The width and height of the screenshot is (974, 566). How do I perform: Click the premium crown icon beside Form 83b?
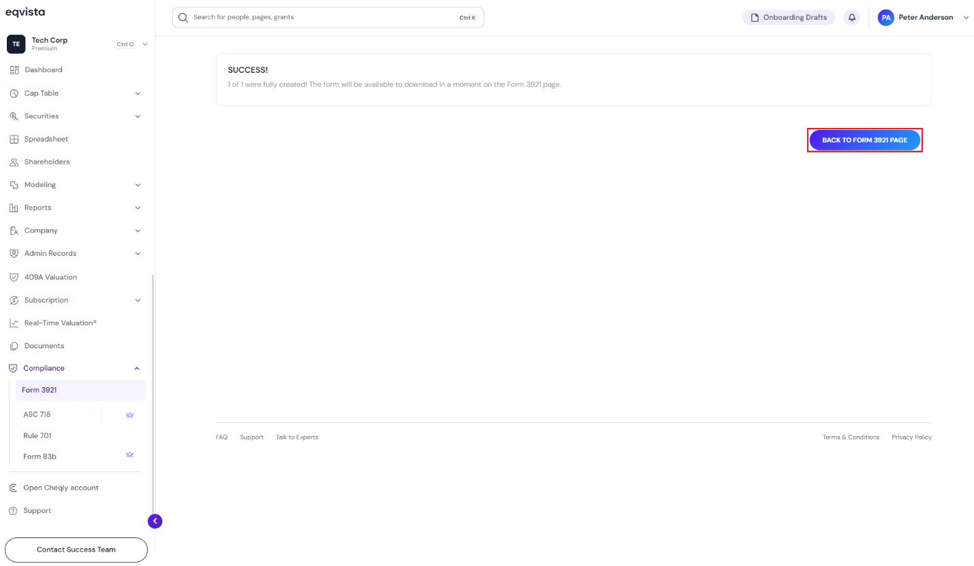pos(130,454)
